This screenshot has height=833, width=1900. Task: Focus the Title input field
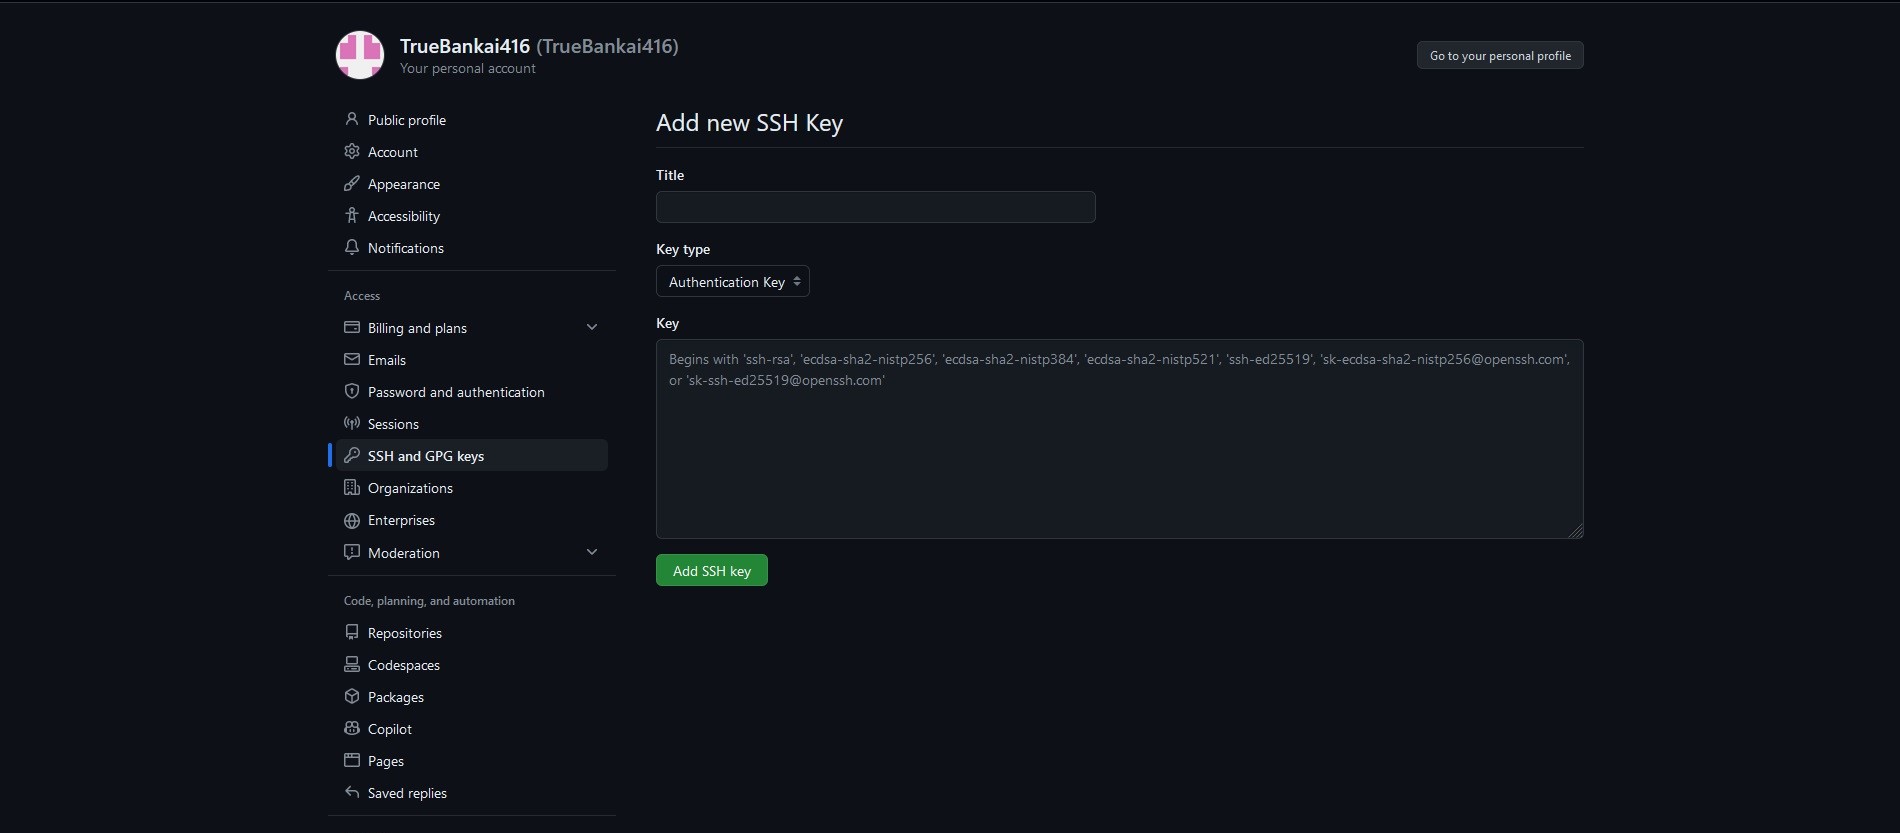876,207
